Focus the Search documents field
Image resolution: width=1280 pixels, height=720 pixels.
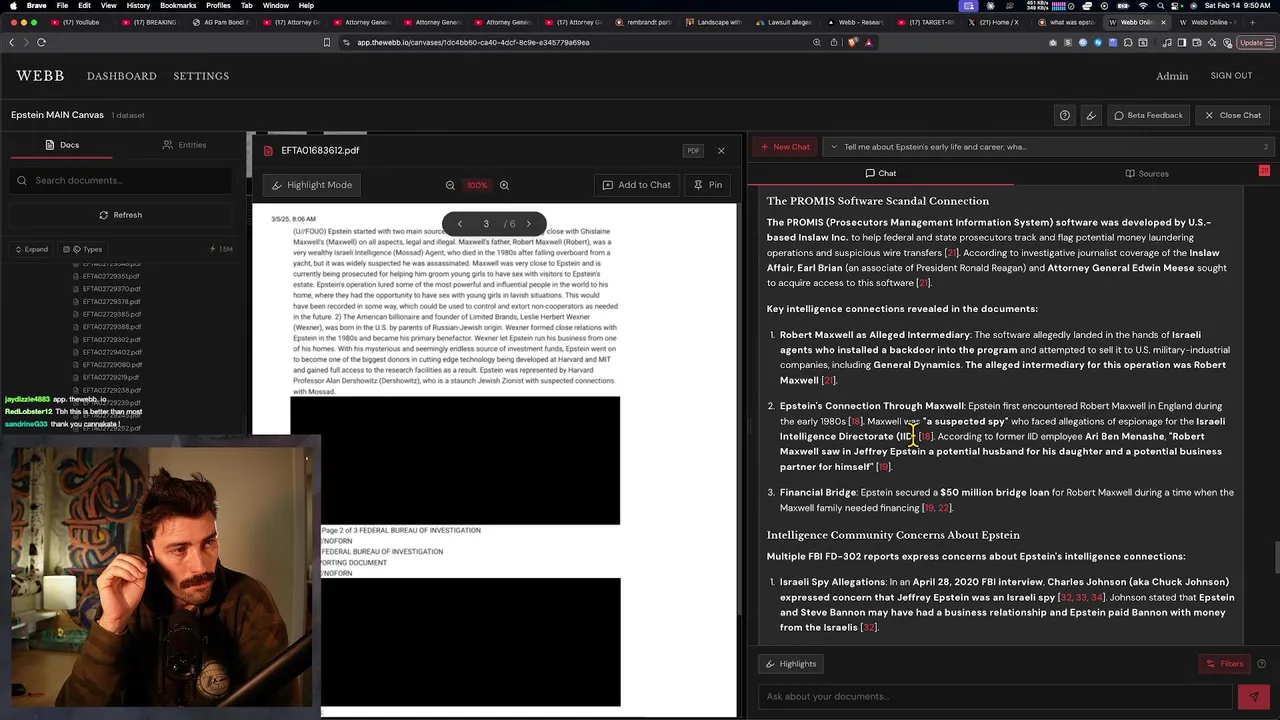(120, 181)
